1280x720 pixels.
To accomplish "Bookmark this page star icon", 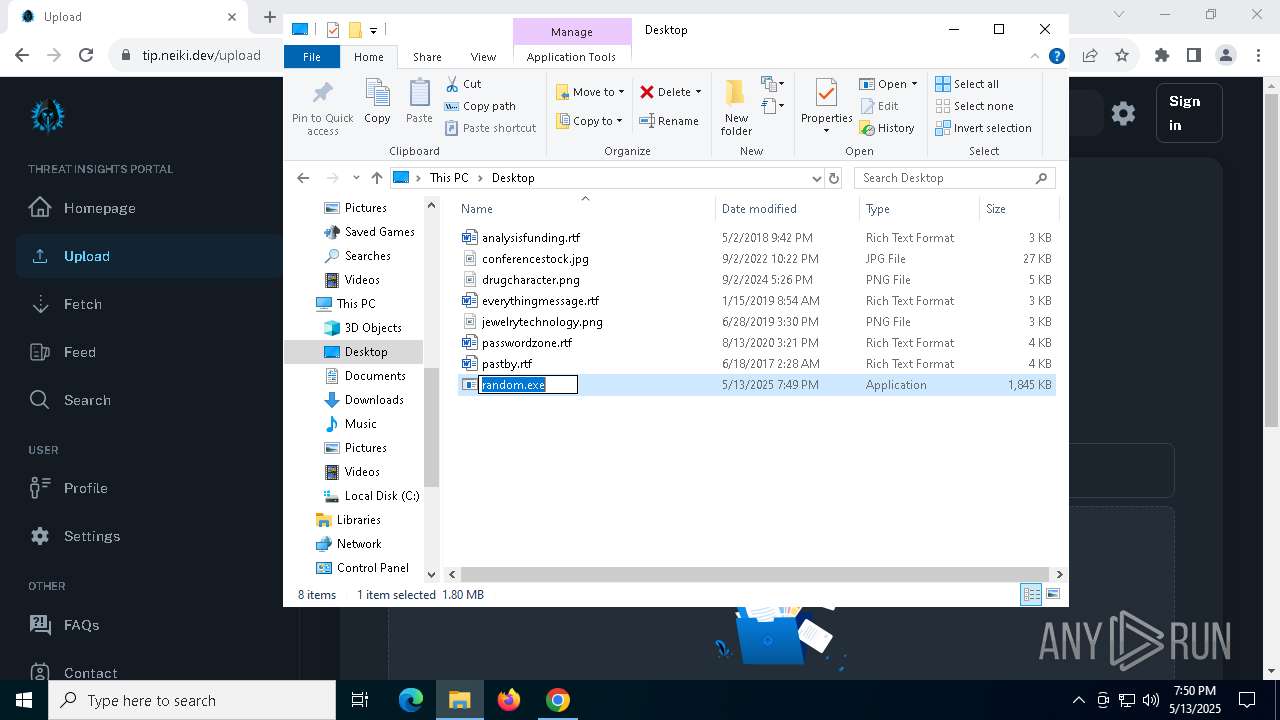I will 1122,56.
